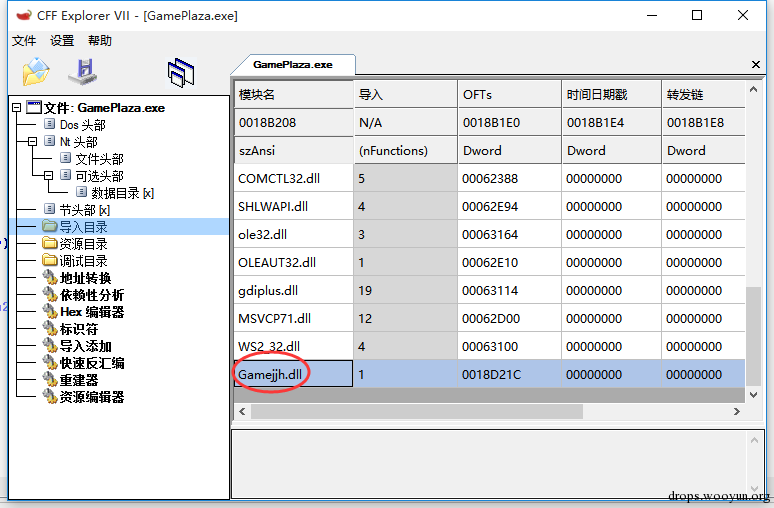This screenshot has height=508, width=774.
Task: Click the 可选头部 page icon
Action: click(x=65, y=175)
